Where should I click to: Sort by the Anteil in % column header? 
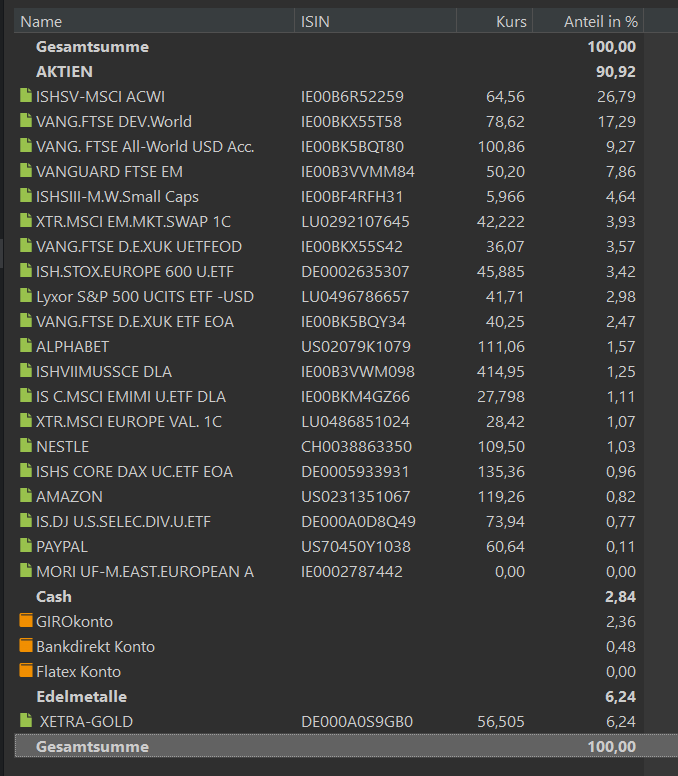click(x=588, y=21)
